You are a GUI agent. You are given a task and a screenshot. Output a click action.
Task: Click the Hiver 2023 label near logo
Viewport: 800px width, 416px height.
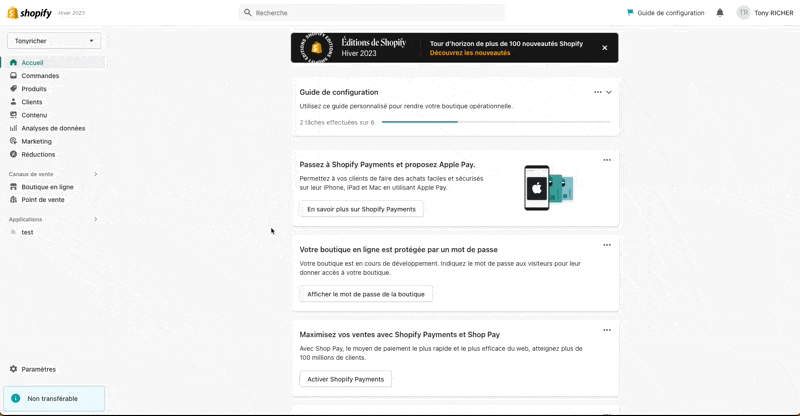click(71, 13)
